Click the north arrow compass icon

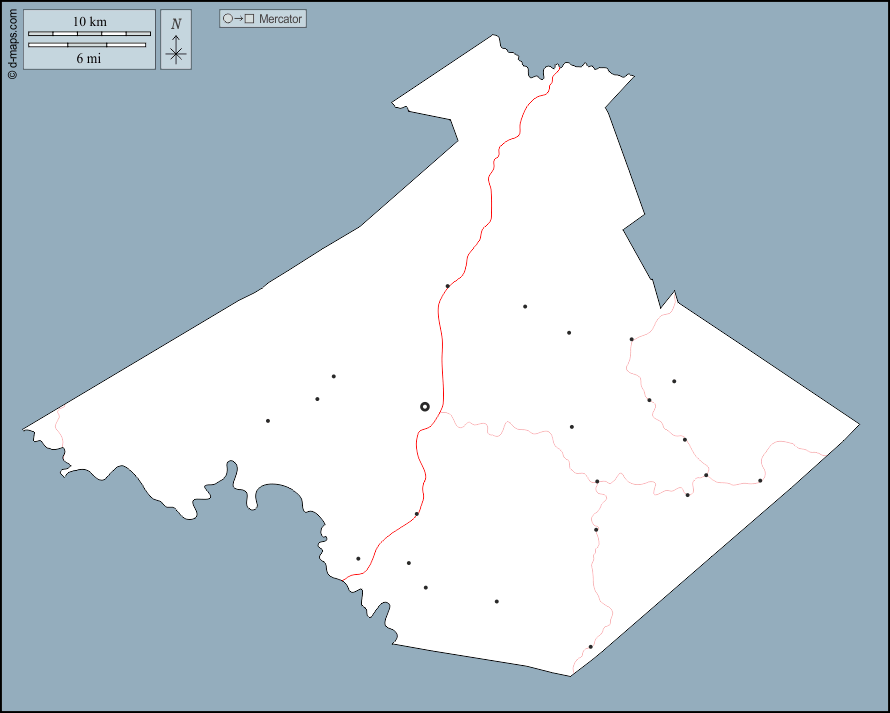[176, 50]
